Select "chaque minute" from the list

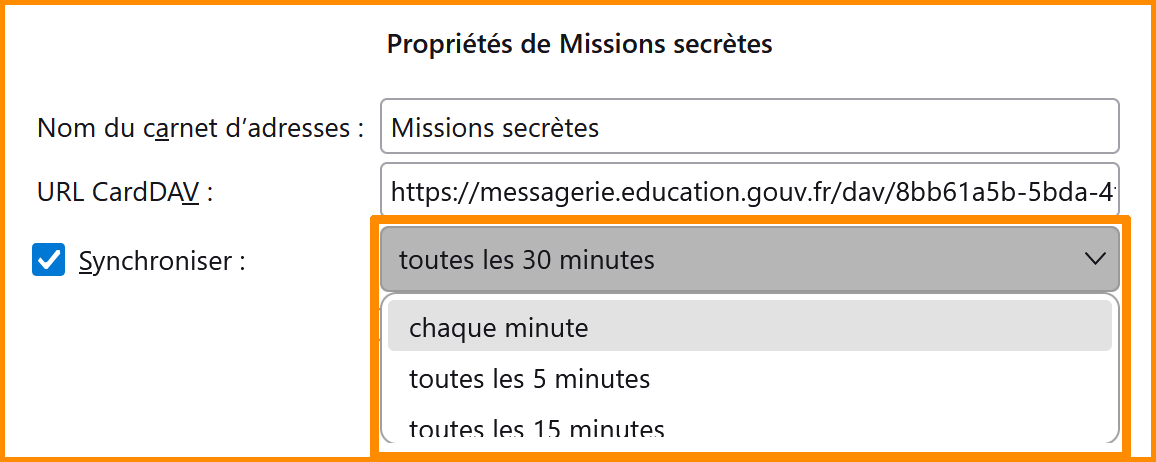(499, 327)
